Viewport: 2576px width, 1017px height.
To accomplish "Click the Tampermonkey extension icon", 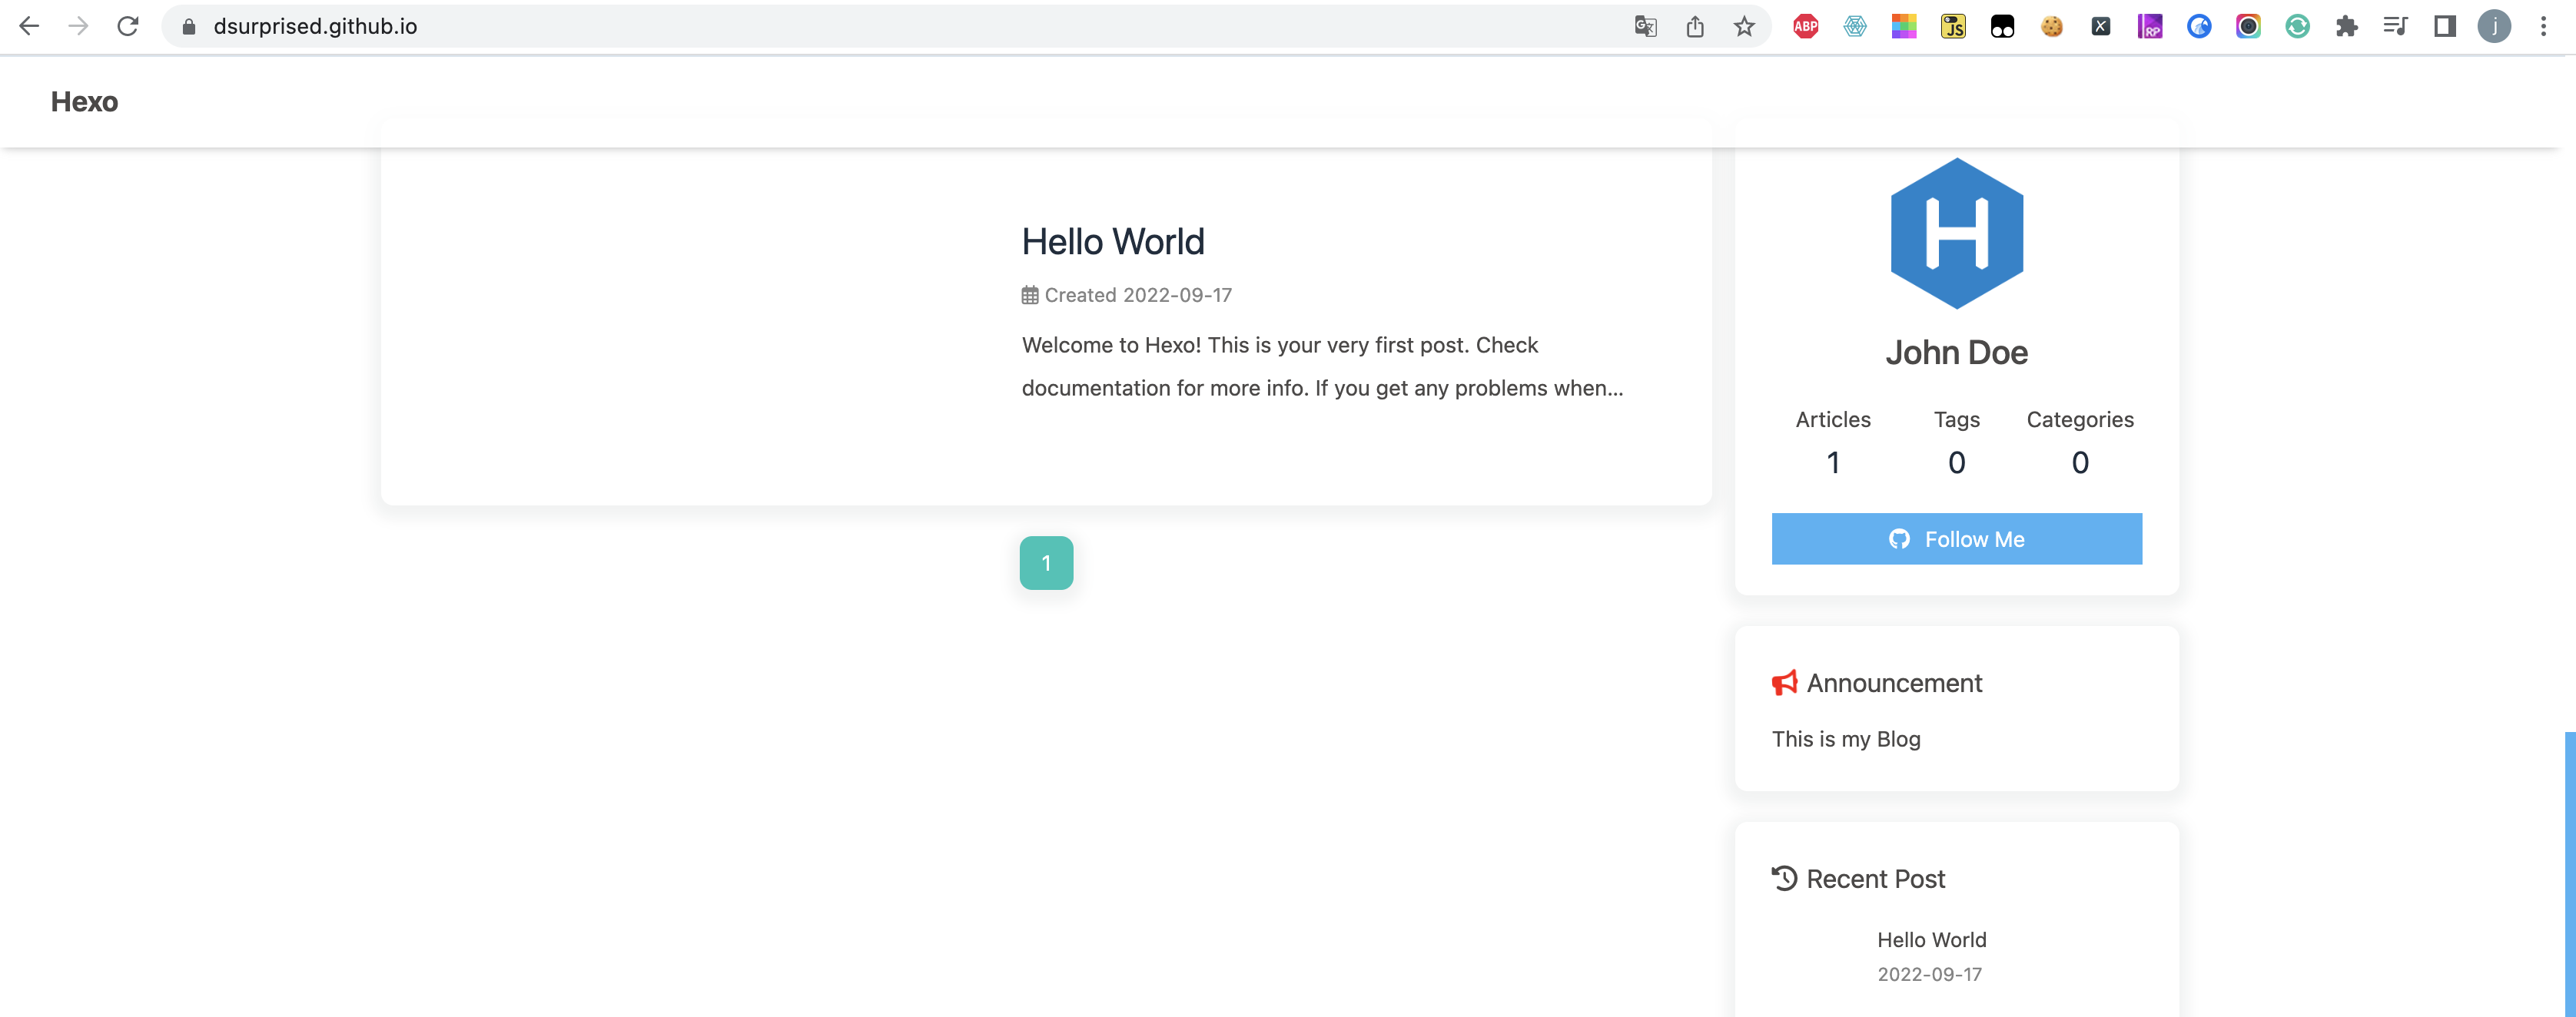I will pos(2002,27).
